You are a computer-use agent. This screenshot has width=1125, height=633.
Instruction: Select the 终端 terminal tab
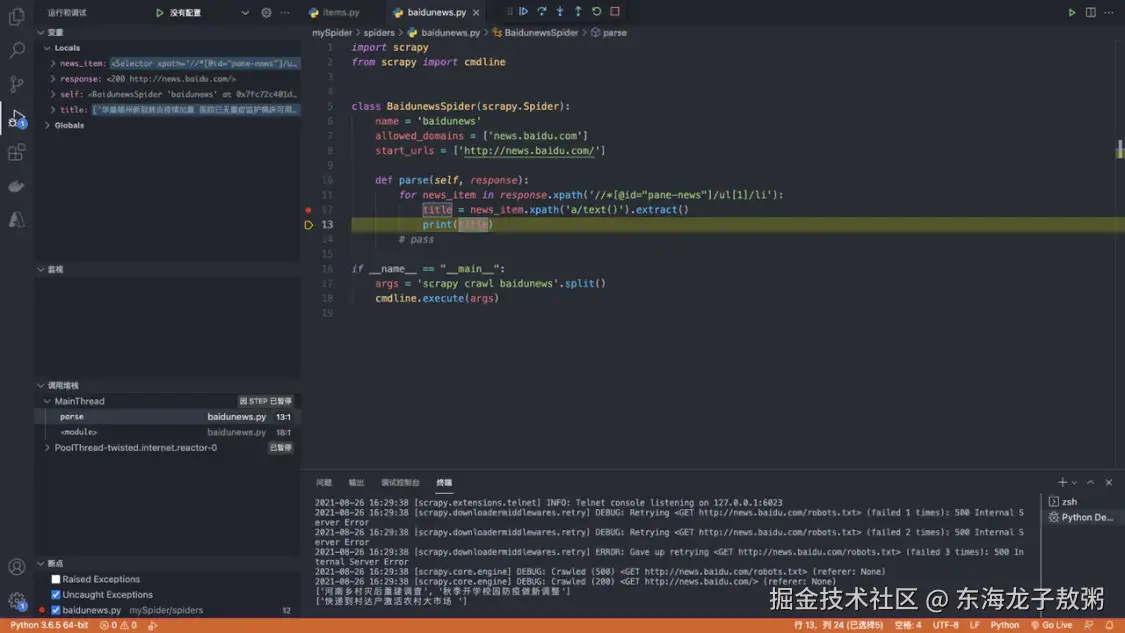click(x=444, y=482)
